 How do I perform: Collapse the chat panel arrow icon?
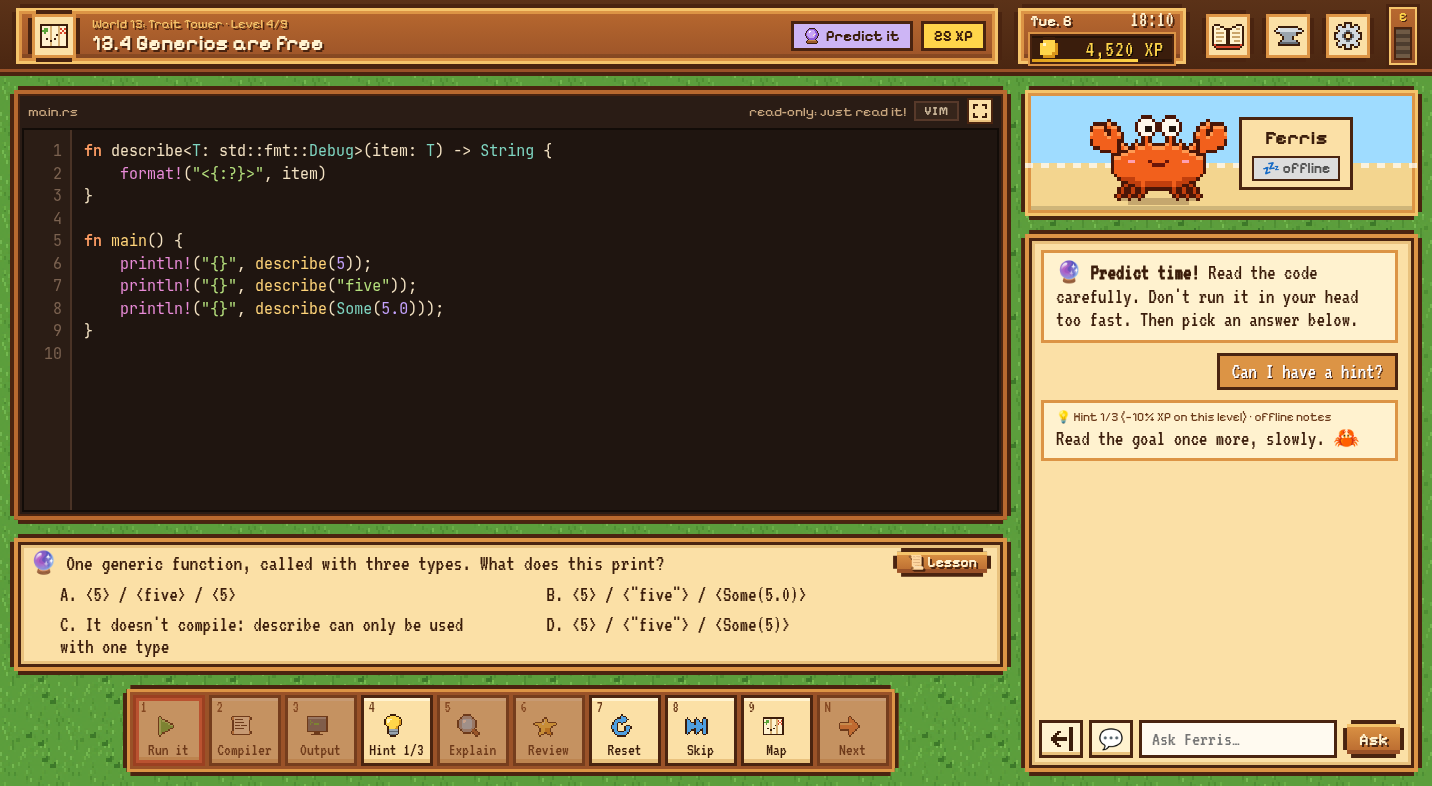pyautogui.click(x=1061, y=739)
